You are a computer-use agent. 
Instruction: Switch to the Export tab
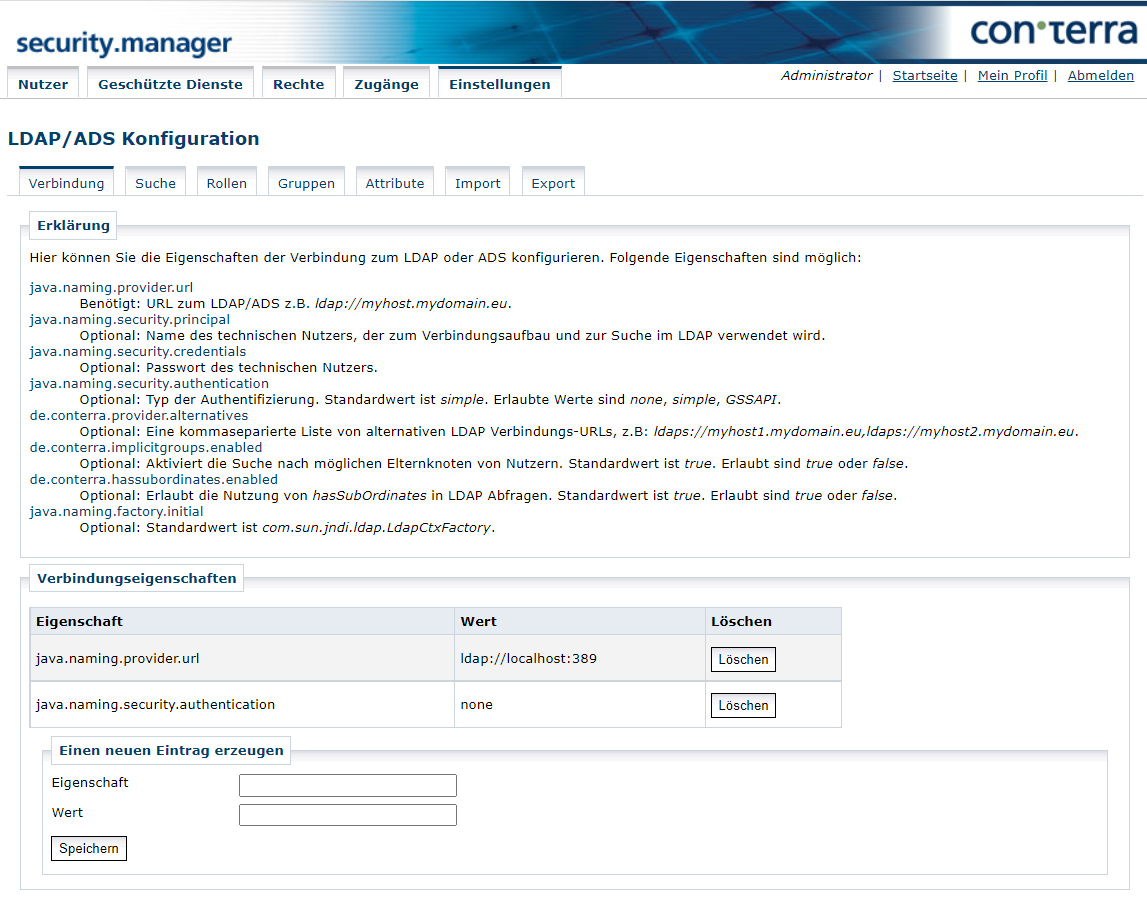(x=553, y=183)
